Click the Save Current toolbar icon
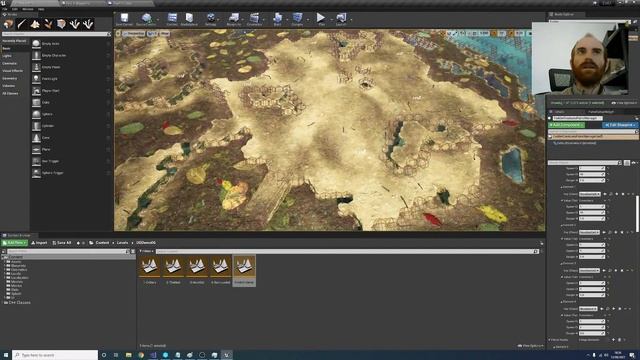The height and width of the screenshot is (360, 640). coord(124,18)
